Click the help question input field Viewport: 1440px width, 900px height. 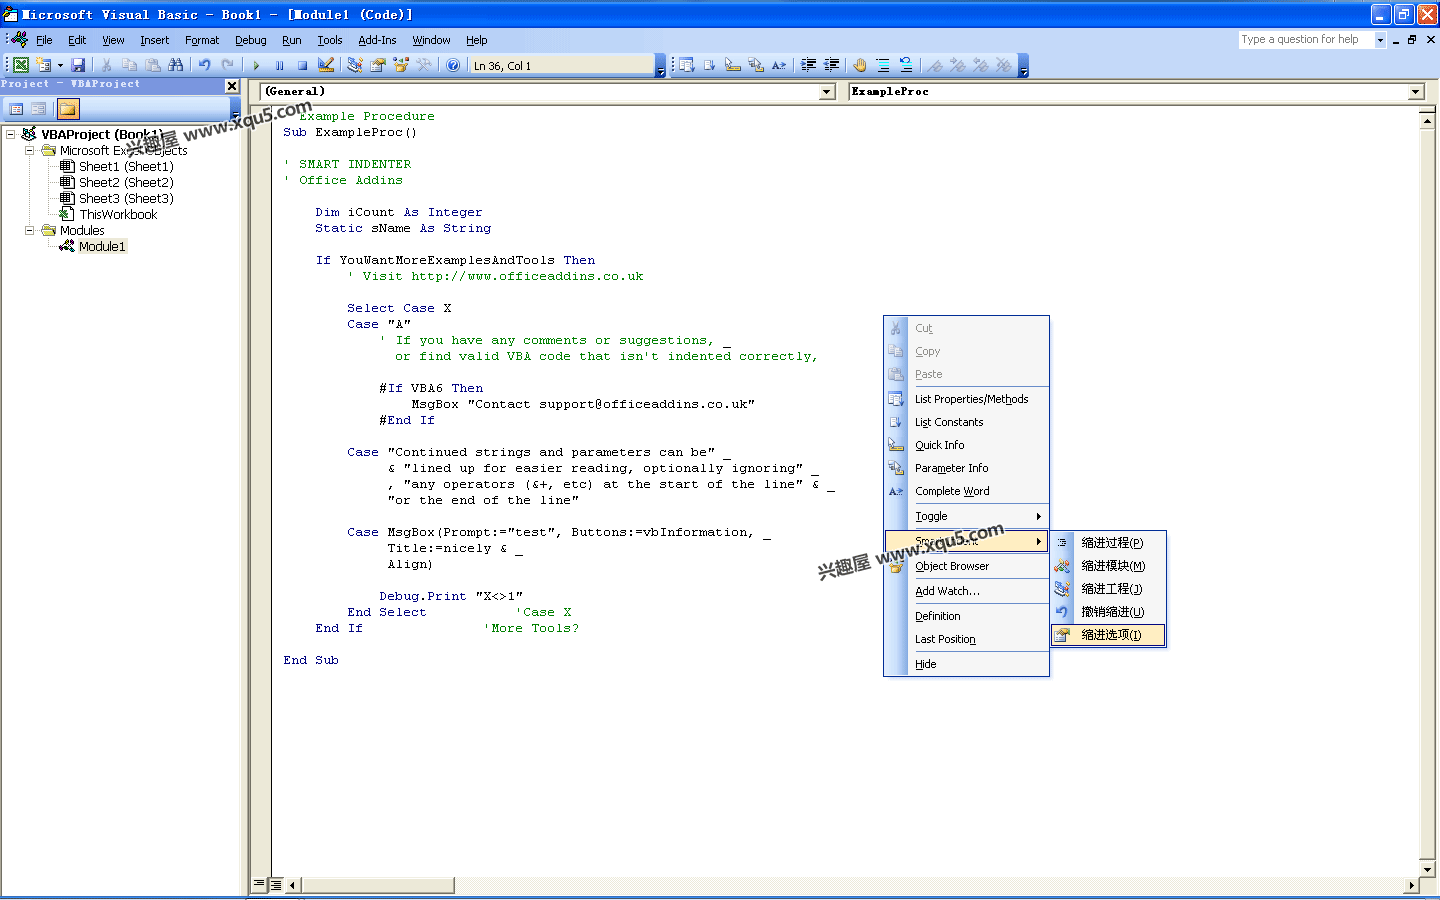tap(1306, 40)
